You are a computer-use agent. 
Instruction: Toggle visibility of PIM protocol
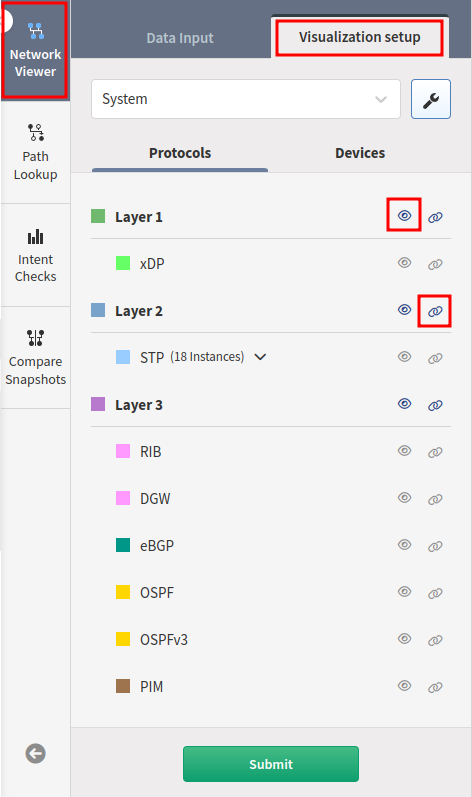pyautogui.click(x=404, y=685)
